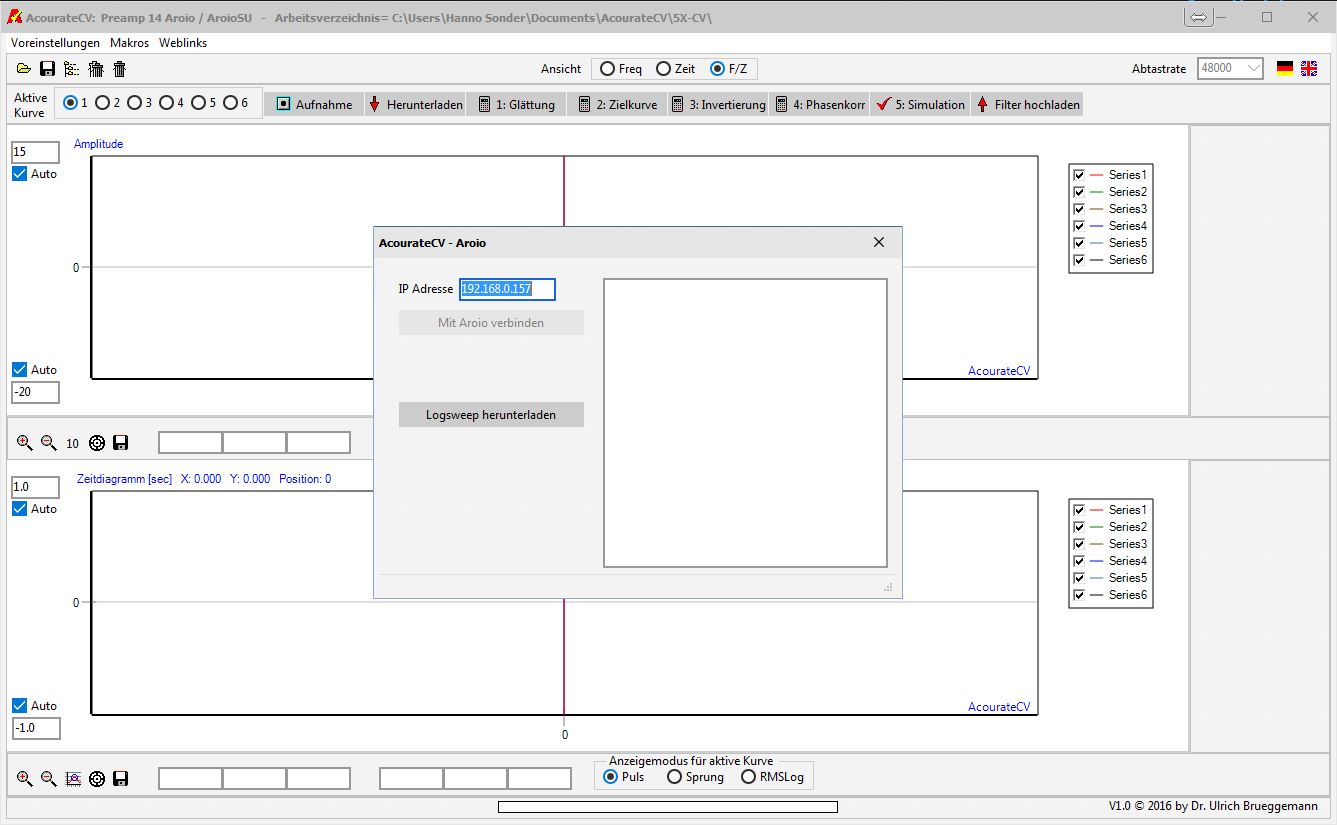Click the floppy disk save icon in top toolbar

(47, 69)
